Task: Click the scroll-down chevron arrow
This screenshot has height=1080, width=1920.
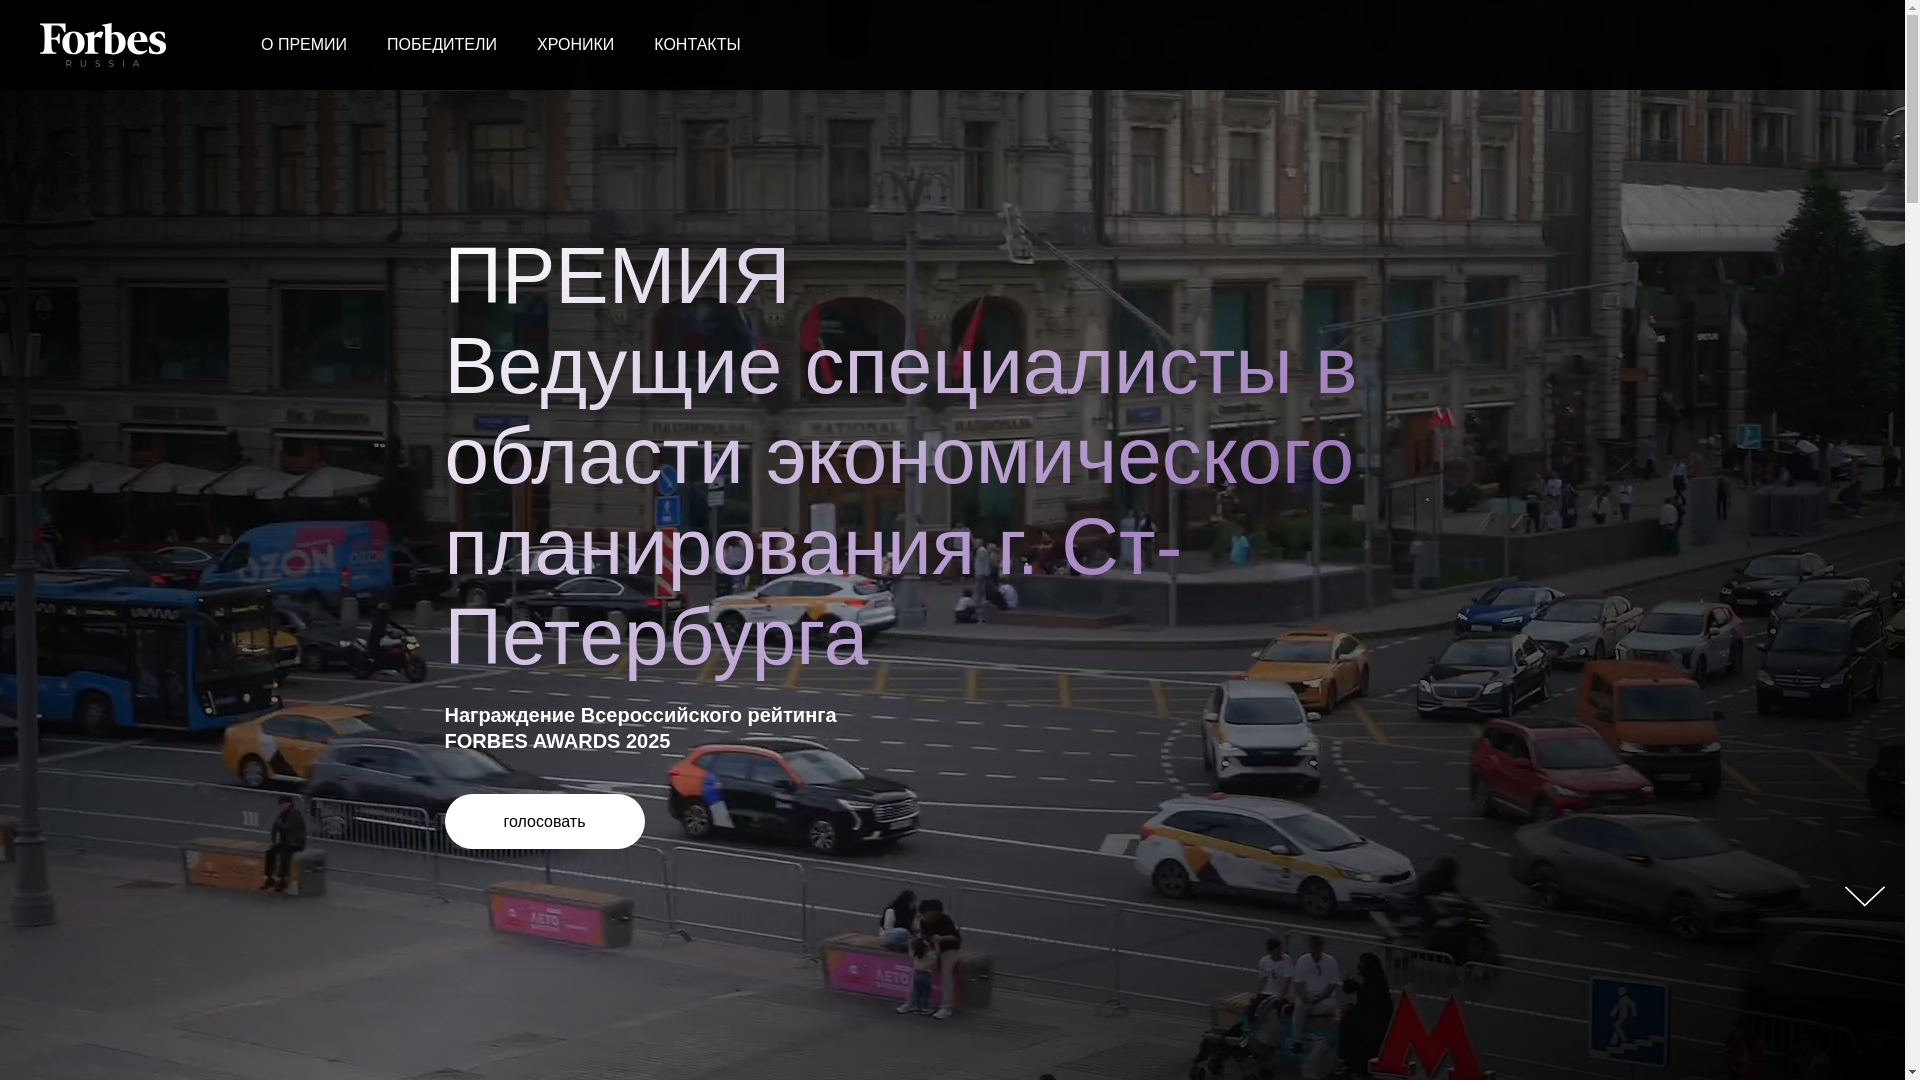Action: tap(1865, 896)
